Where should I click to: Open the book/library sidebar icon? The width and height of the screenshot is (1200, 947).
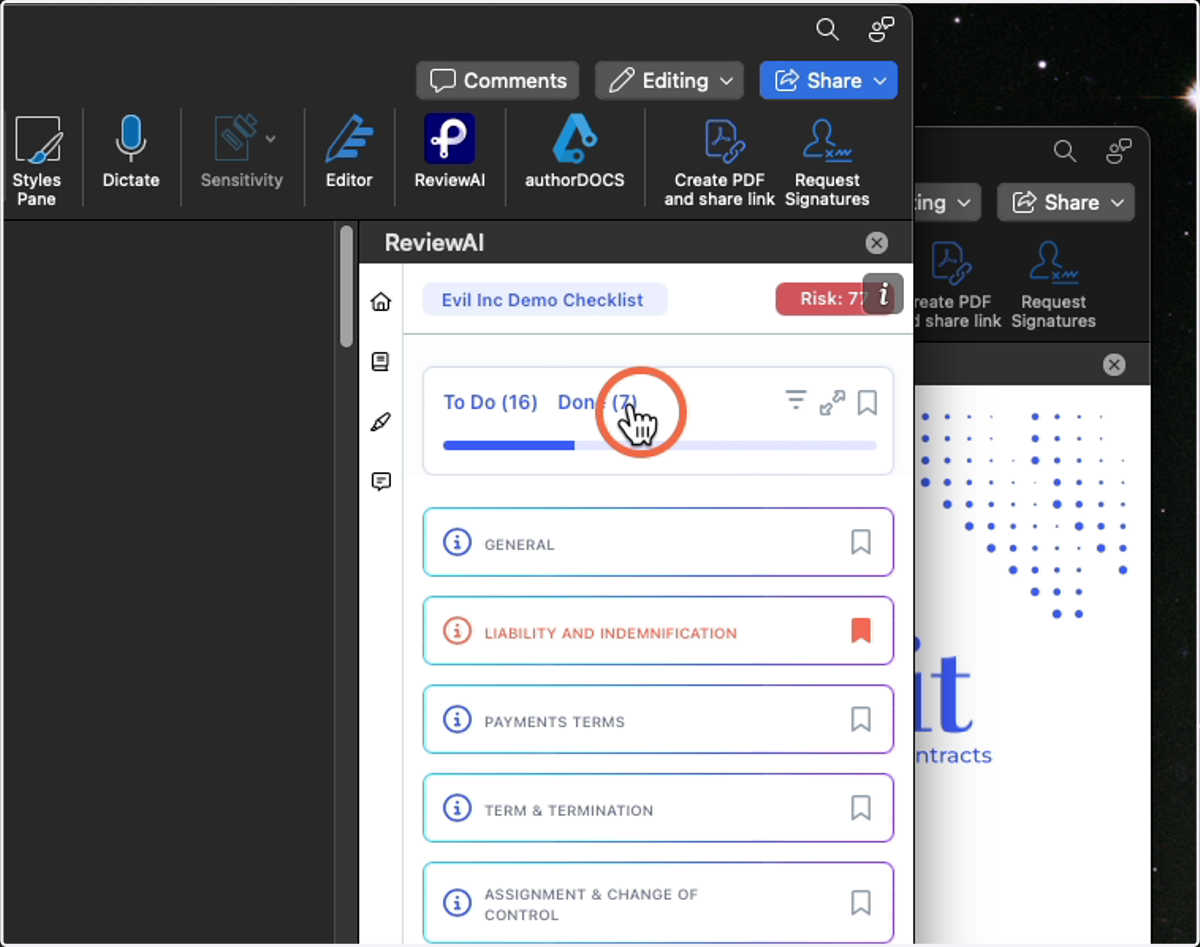tap(381, 362)
